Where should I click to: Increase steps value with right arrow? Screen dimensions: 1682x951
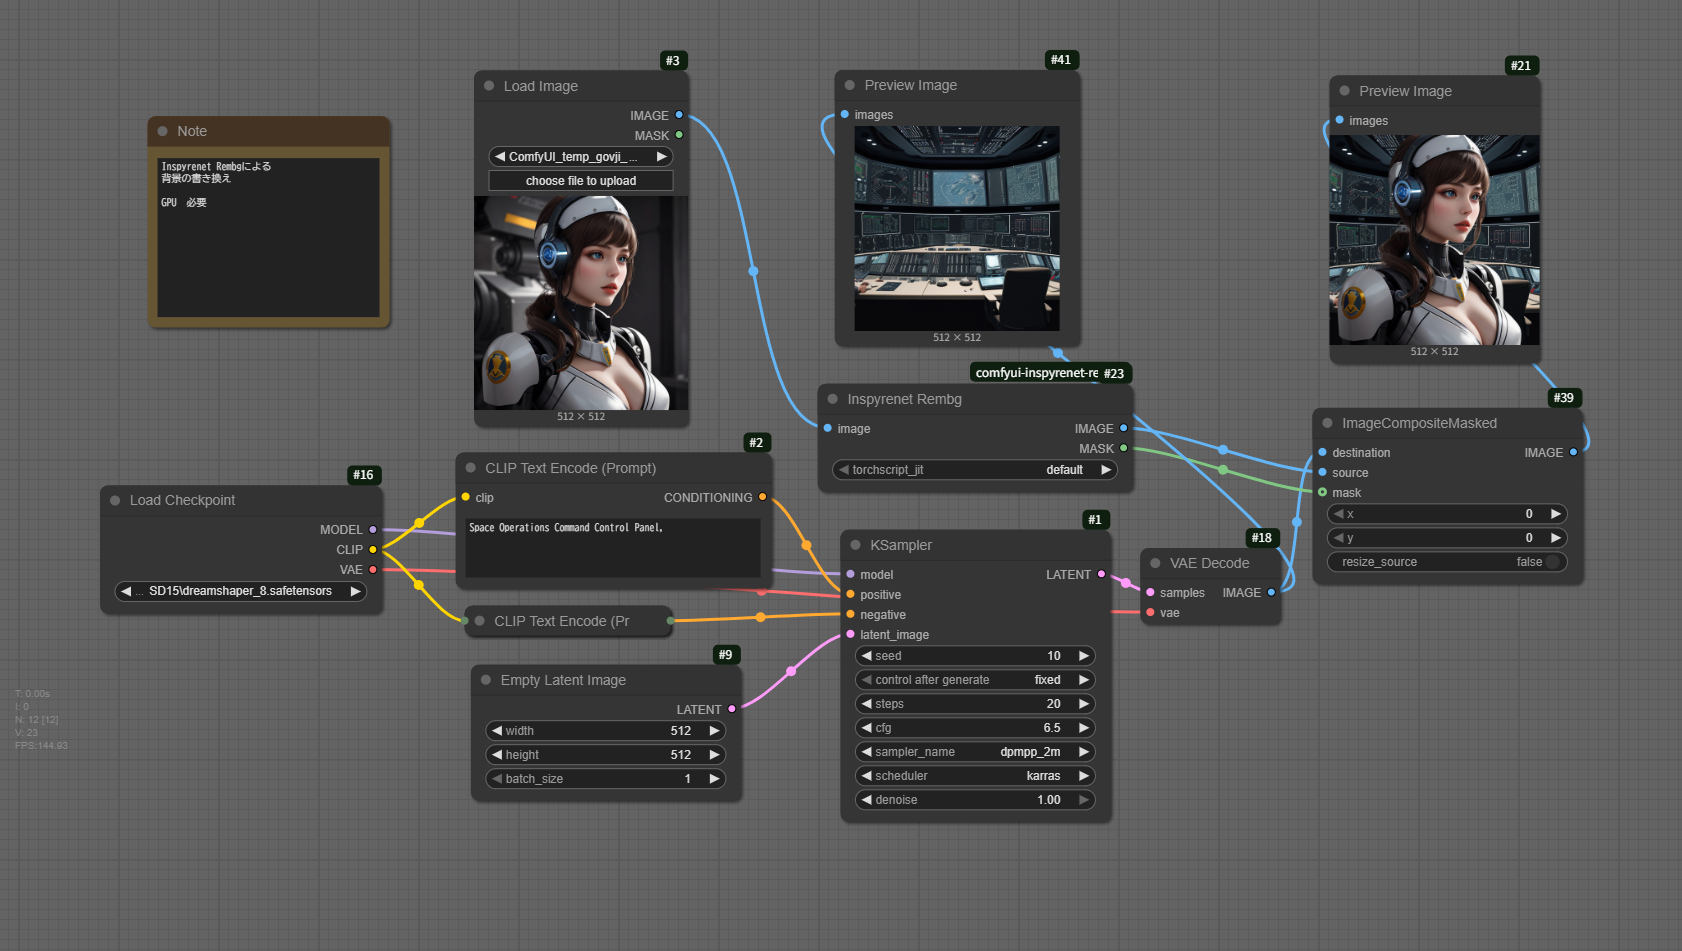click(1083, 704)
